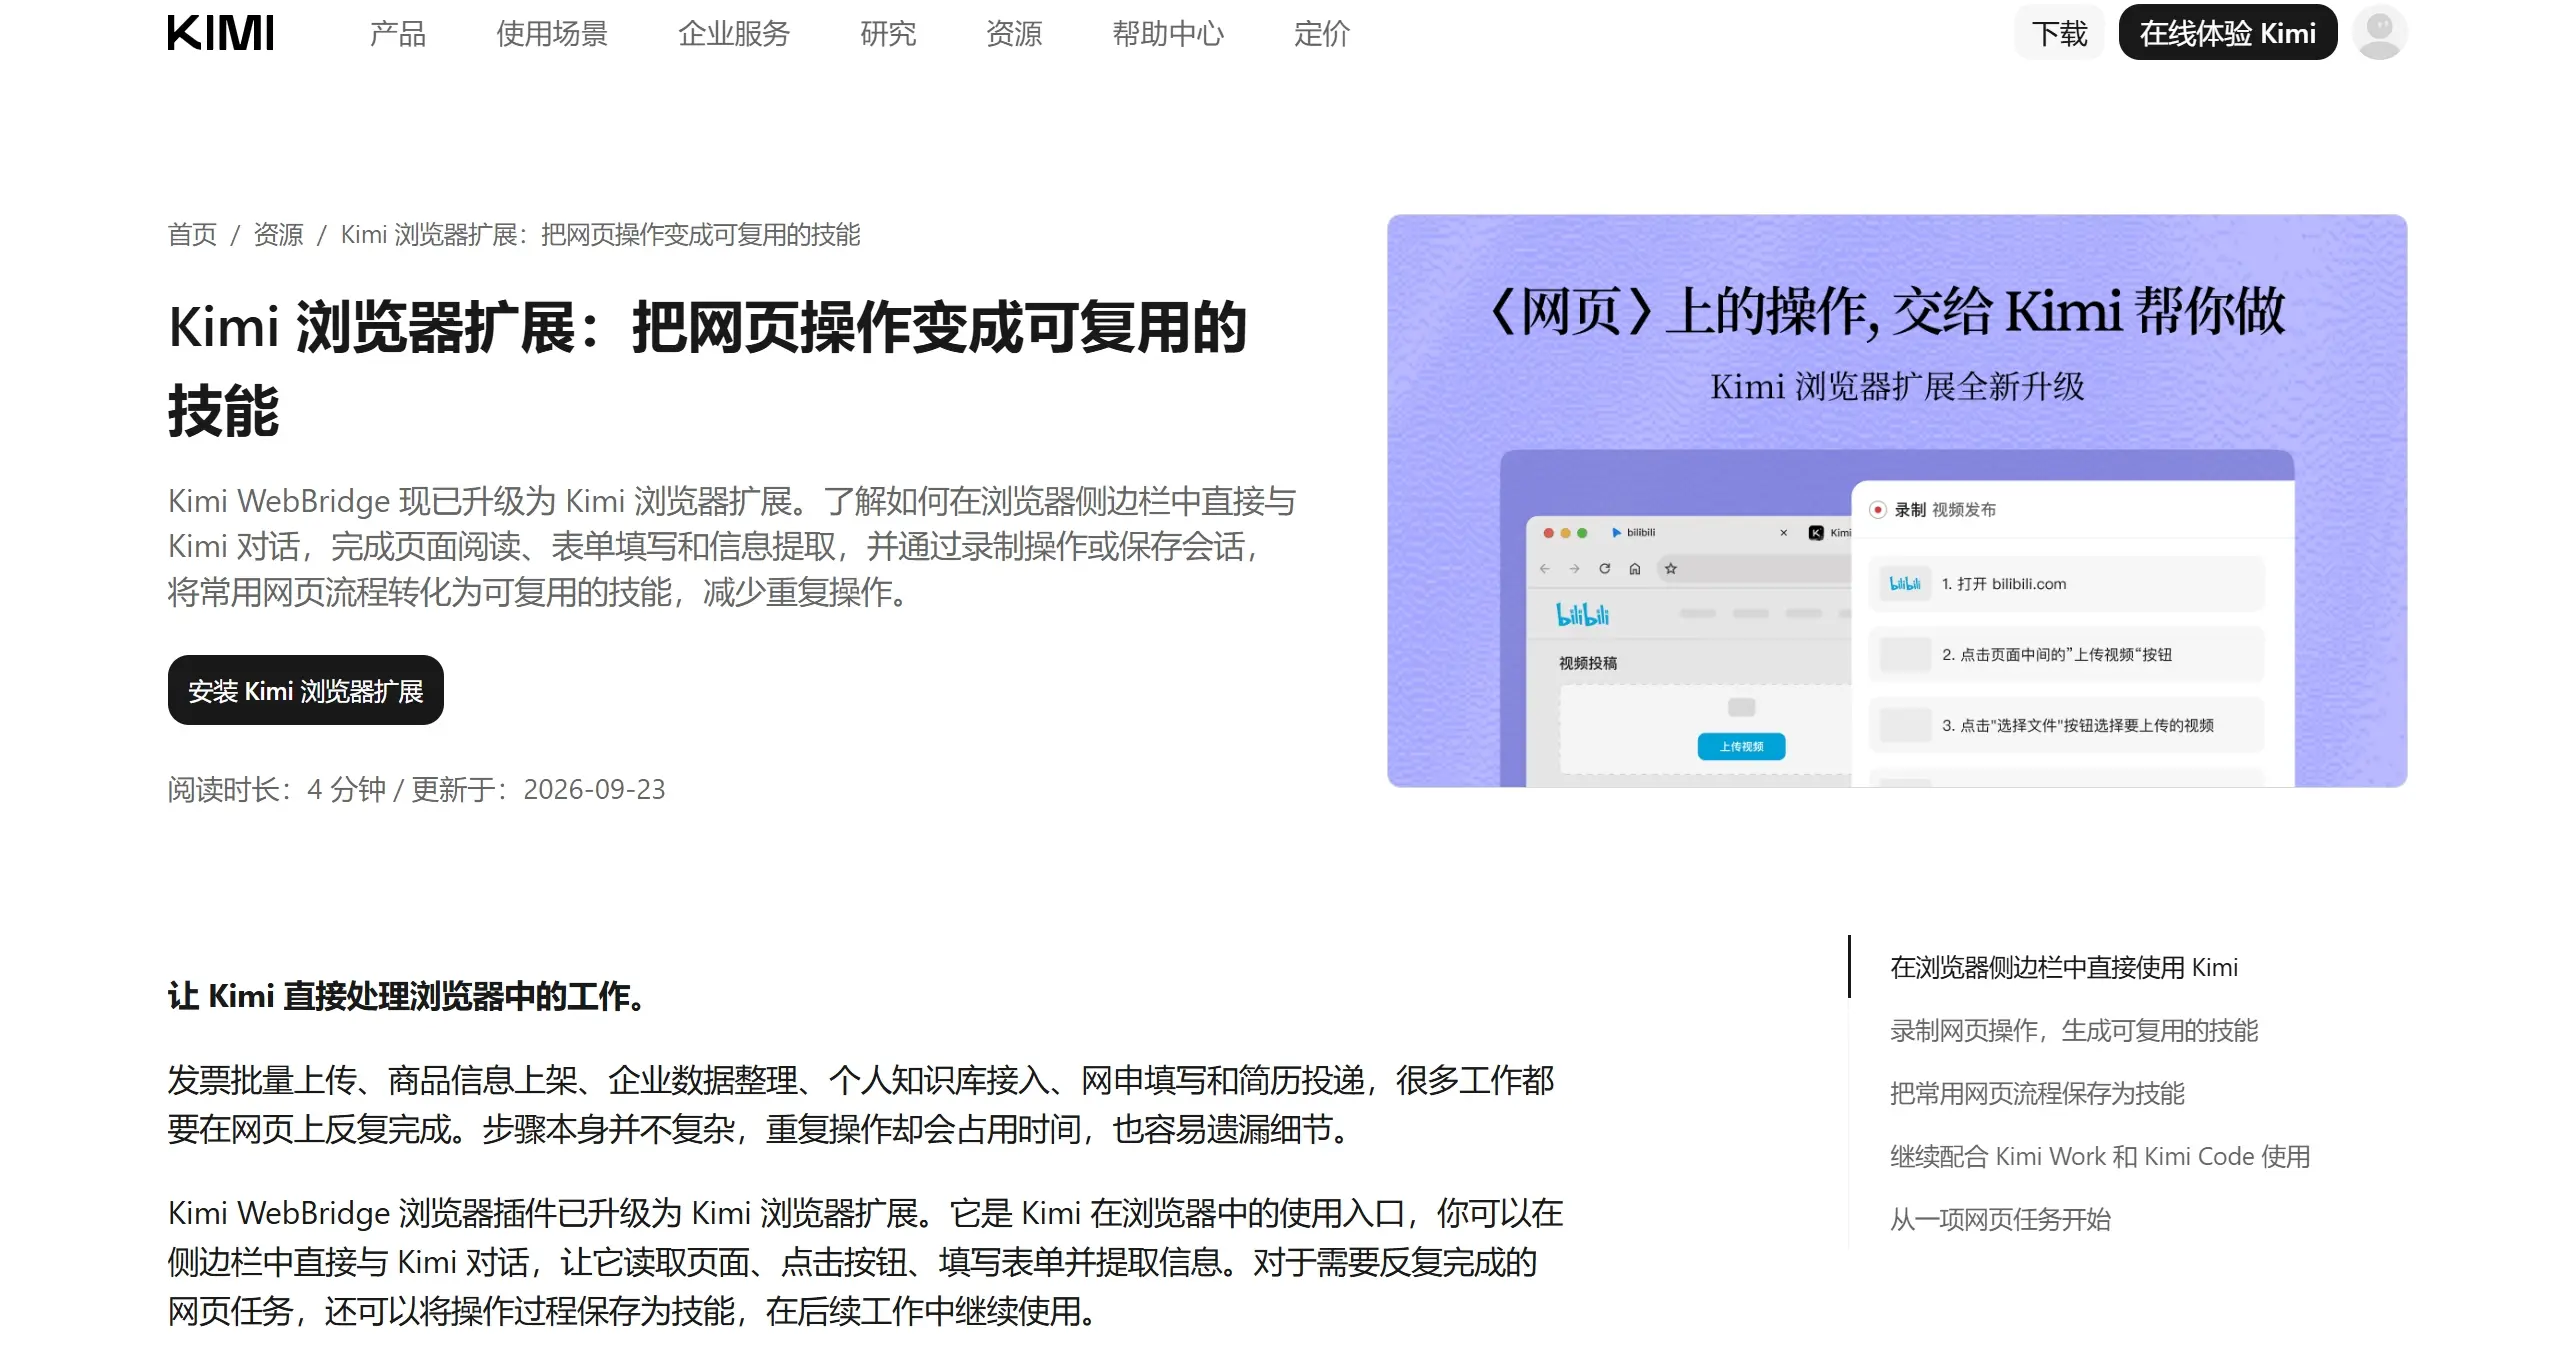Click the 在线体验 Kimi button

[x=2228, y=33]
